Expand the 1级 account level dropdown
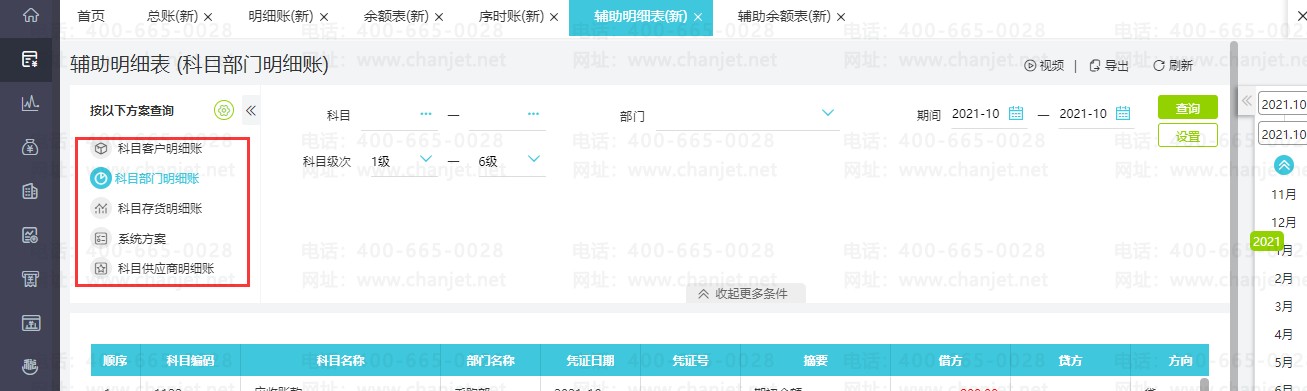Screen dimensions: 1307x391 coord(425,159)
